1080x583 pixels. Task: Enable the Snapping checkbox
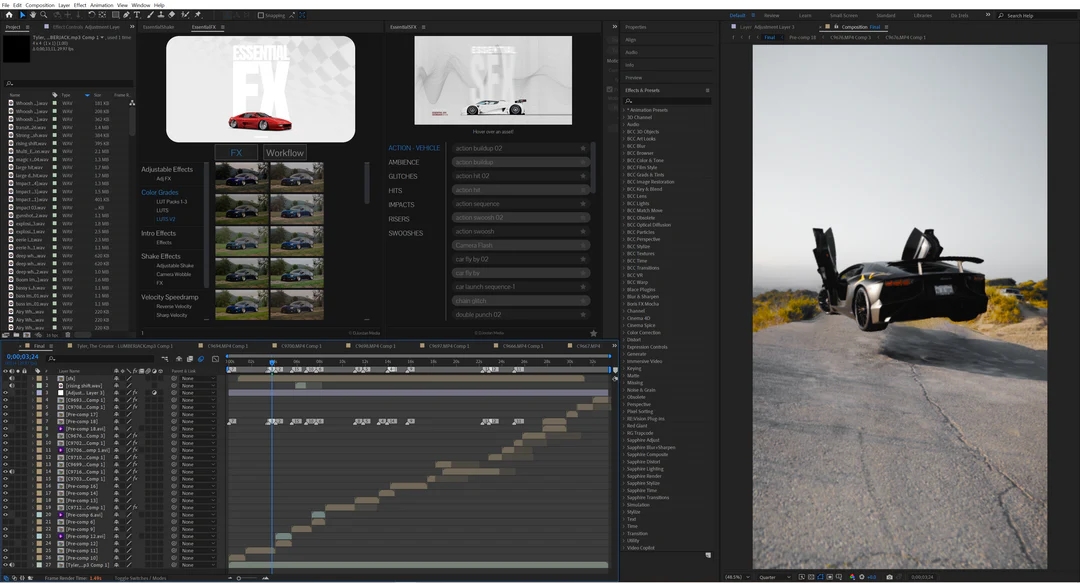(x=261, y=15)
